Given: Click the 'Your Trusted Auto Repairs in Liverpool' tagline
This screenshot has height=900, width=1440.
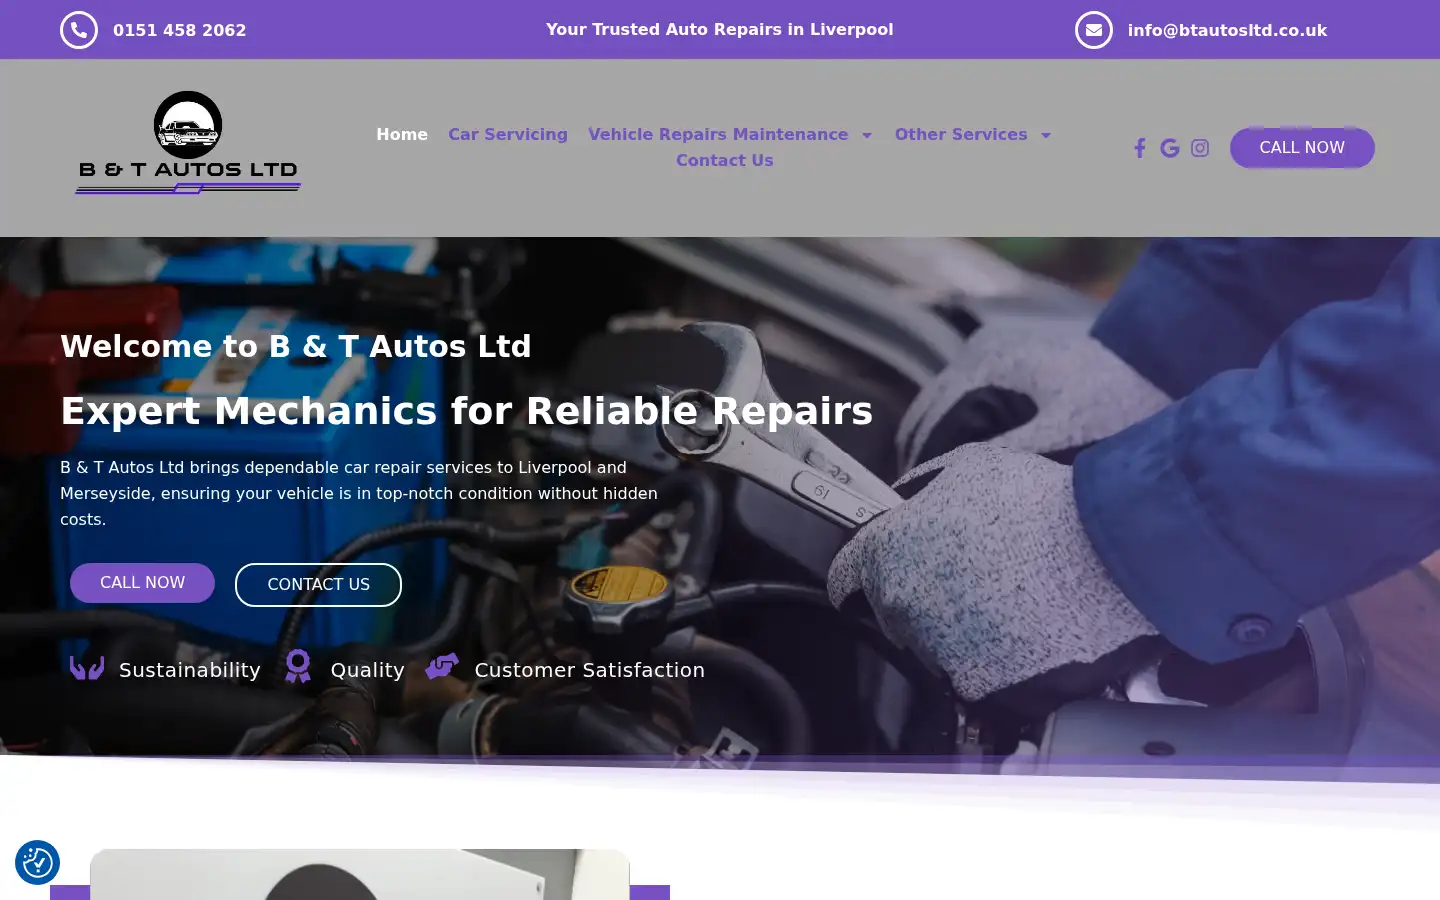Looking at the screenshot, I should coord(720,29).
